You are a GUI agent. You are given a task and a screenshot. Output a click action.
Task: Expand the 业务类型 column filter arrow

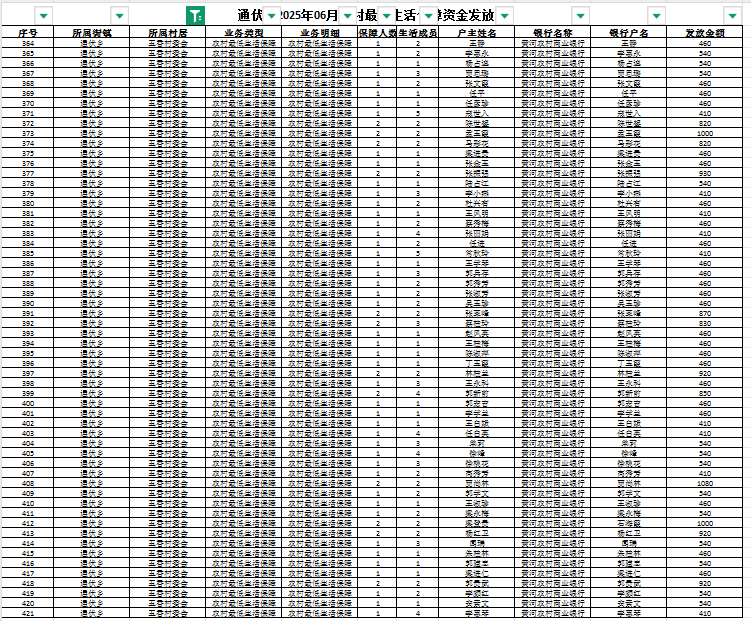(x=271, y=16)
